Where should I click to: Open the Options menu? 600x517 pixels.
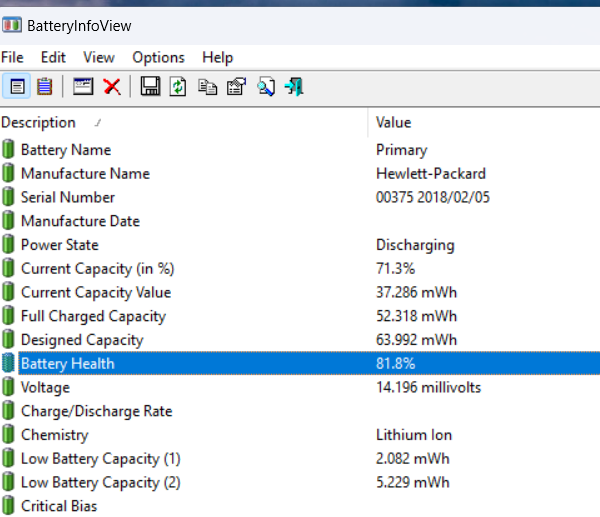158,57
